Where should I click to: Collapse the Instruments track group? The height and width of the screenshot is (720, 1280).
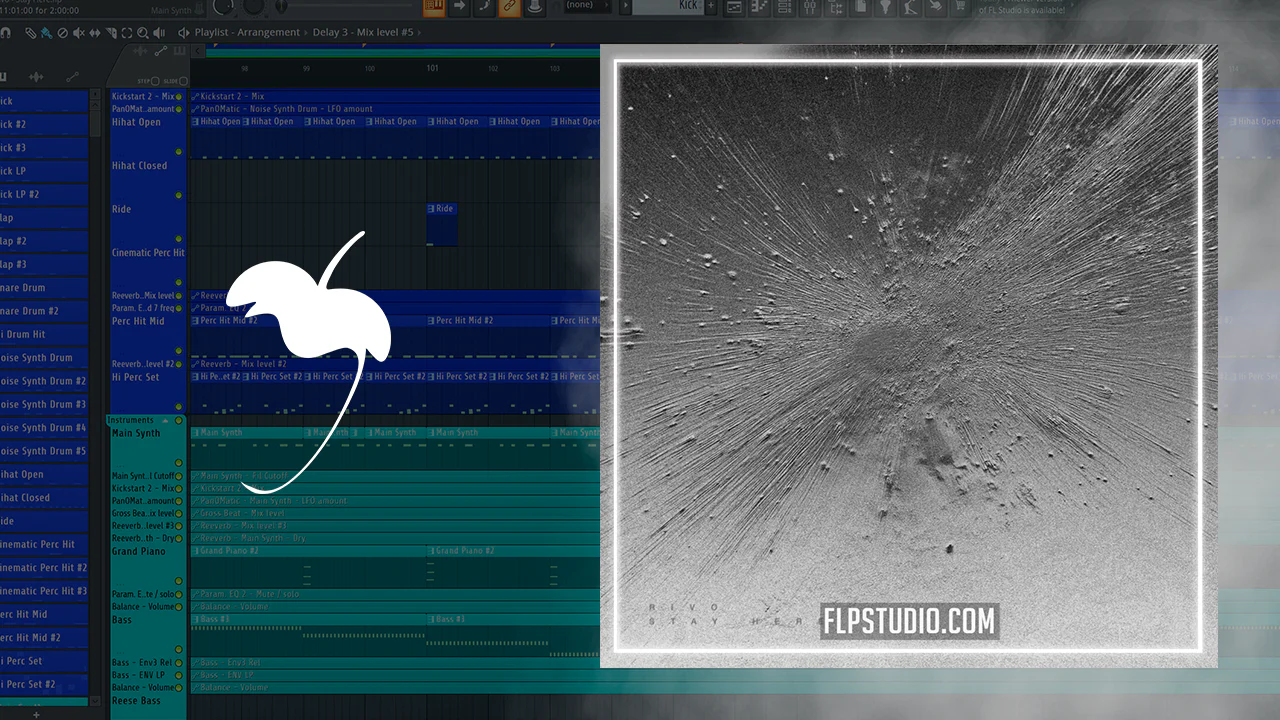tap(165, 421)
